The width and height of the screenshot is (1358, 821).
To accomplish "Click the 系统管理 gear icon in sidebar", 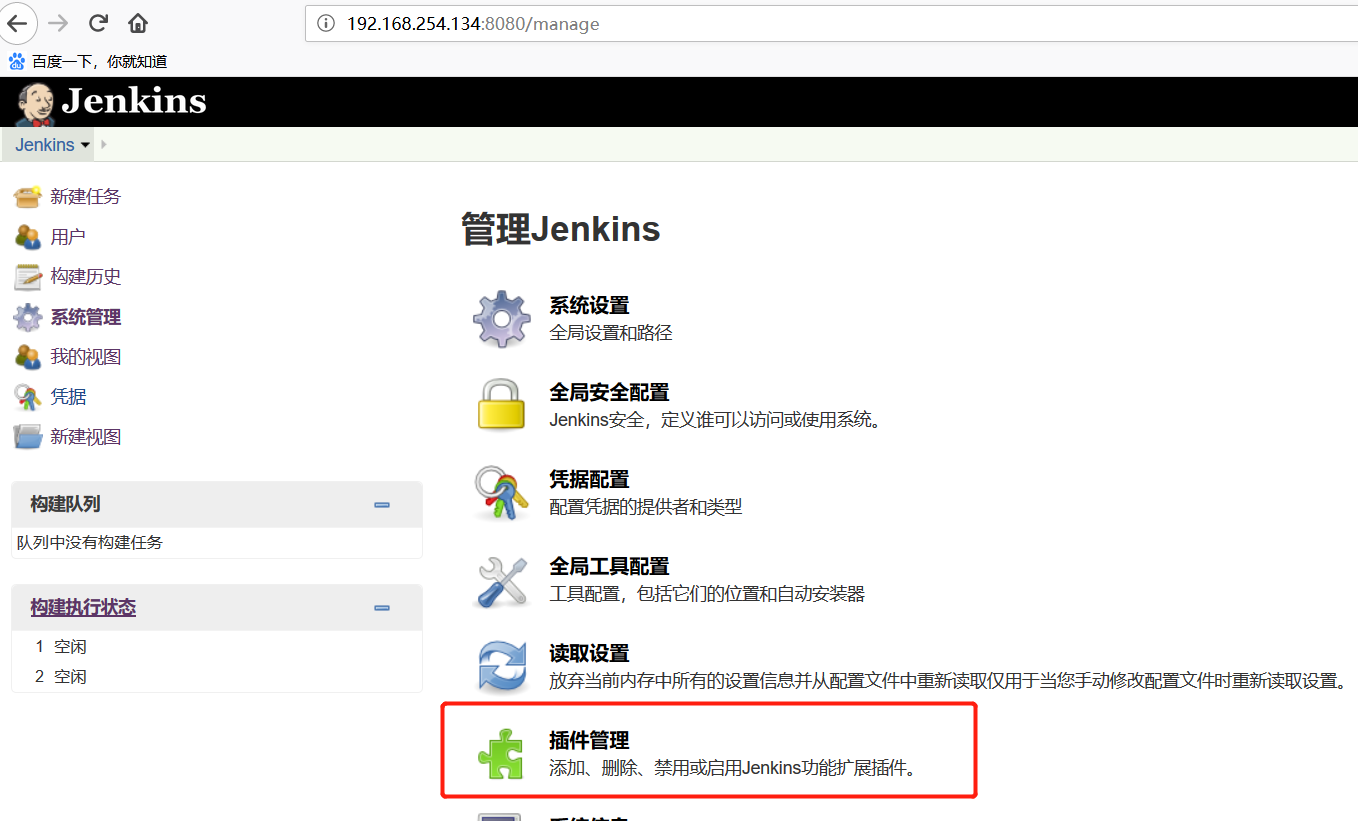I will coord(28,317).
